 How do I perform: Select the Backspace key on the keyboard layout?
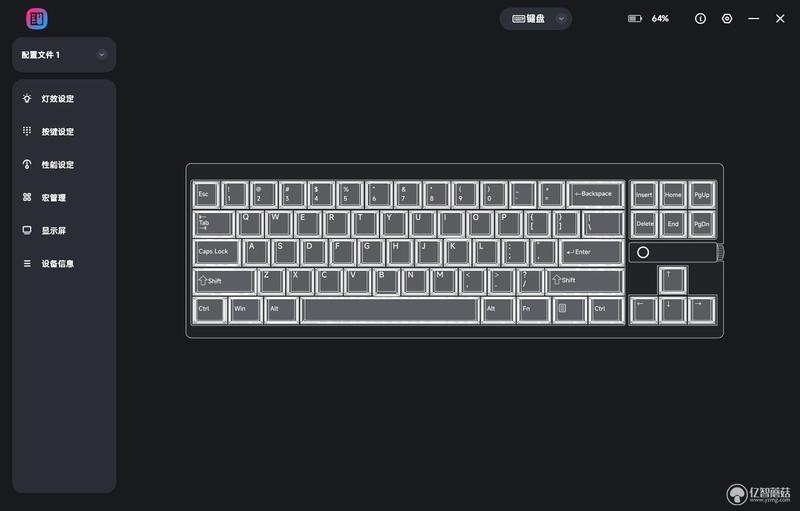595,194
